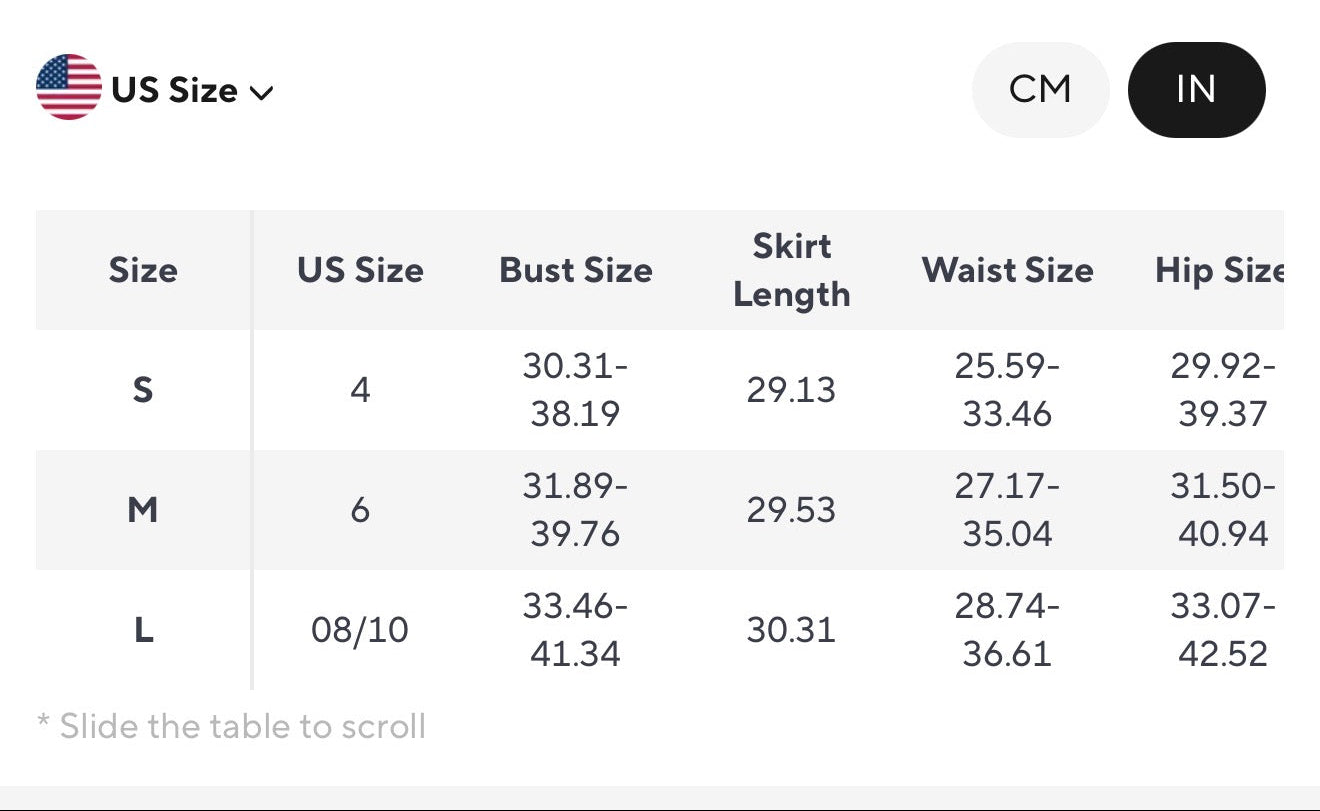The image size is (1320, 811).
Task: Click the Size column header
Action: 142,270
